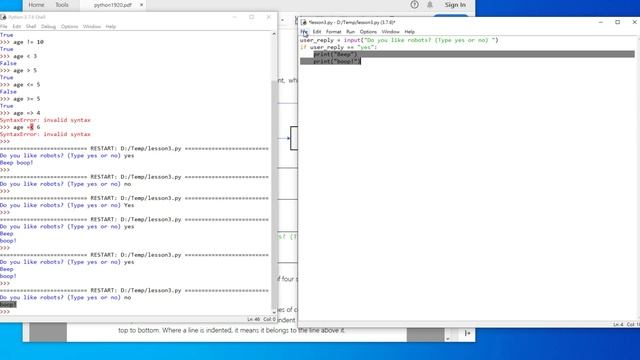The image size is (640, 360).
Task: Open Format menu in lesson3.py editor
Action: coord(333,32)
